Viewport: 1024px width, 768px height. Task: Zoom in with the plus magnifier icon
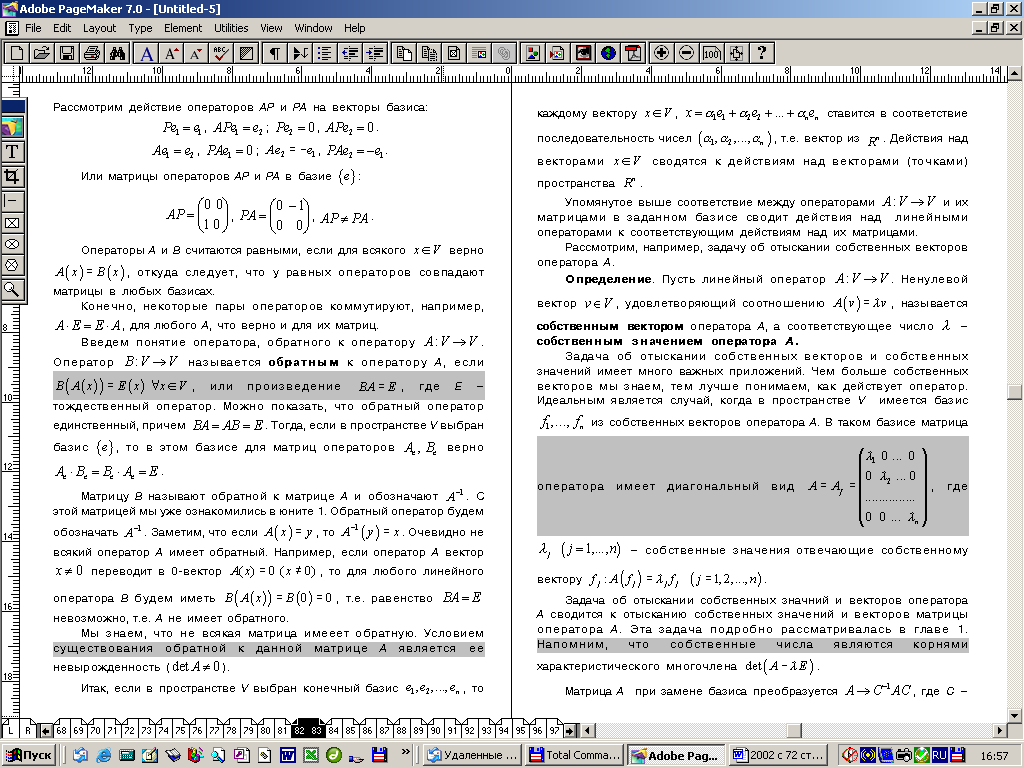point(662,53)
